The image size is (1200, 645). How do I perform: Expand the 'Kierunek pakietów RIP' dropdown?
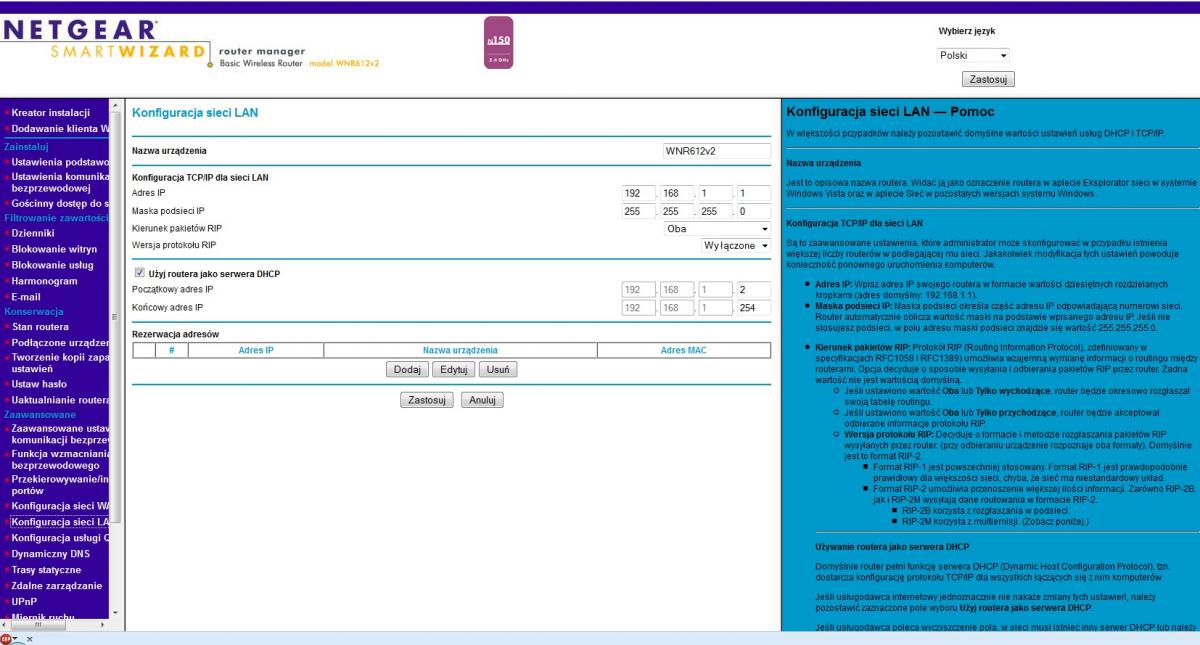(x=717, y=228)
